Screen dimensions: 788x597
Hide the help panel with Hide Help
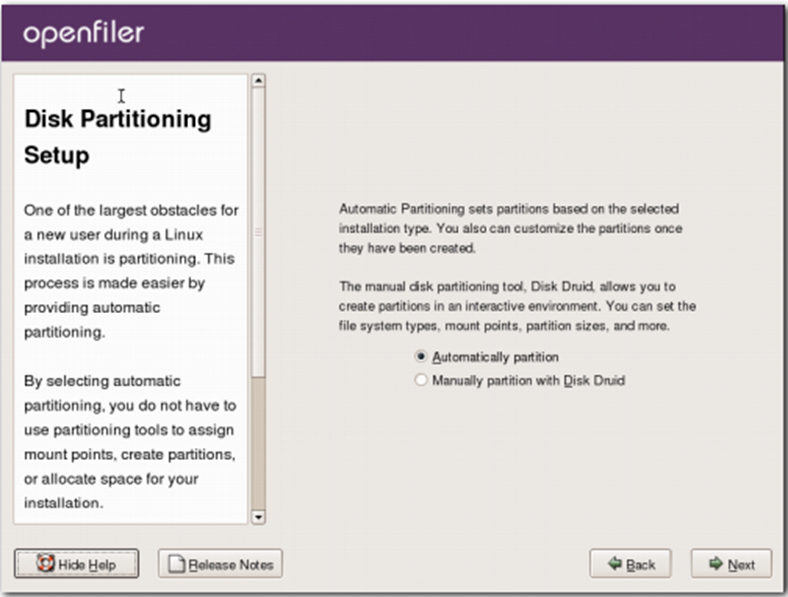click(76, 563)
